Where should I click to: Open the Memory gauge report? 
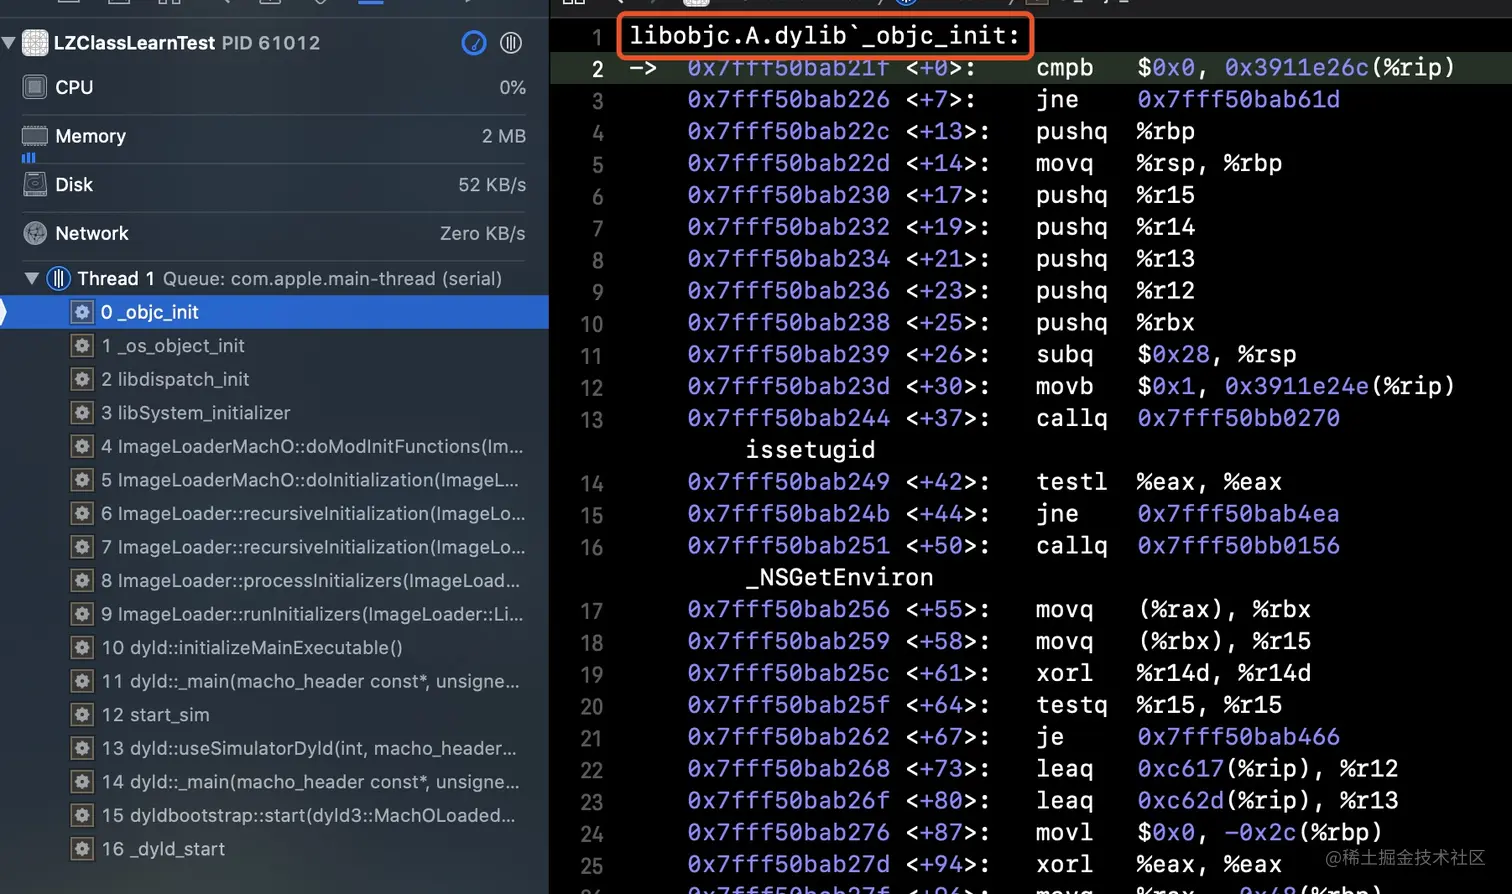pyautogui.click(x=274, y=136)
